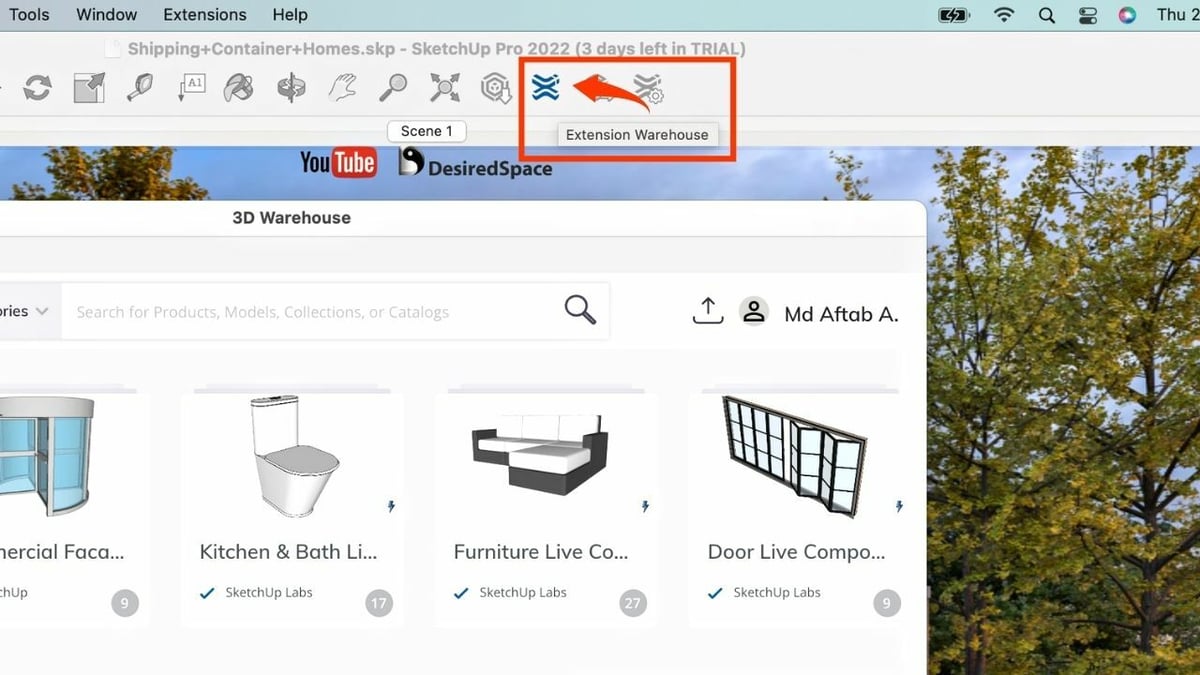Click the 9 badge on Commercial Facade card
Screen dimensions: 1200x675
pos(125,603)
